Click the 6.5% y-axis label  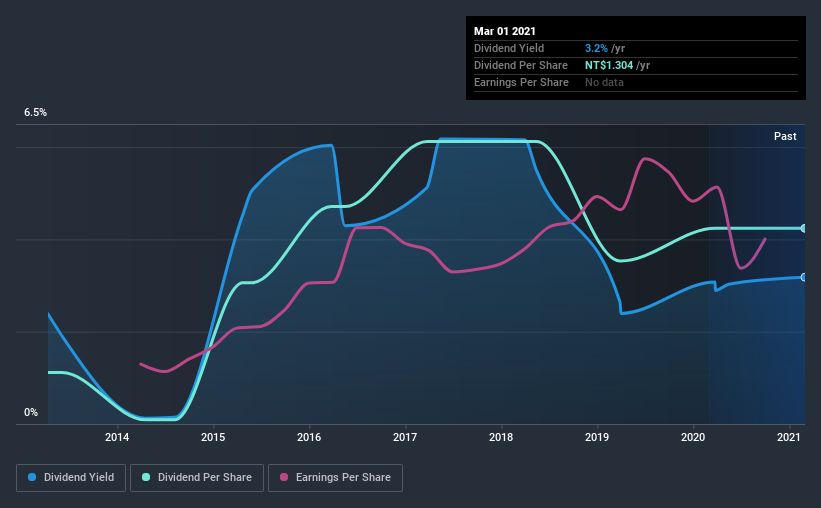tap(35, 113)
